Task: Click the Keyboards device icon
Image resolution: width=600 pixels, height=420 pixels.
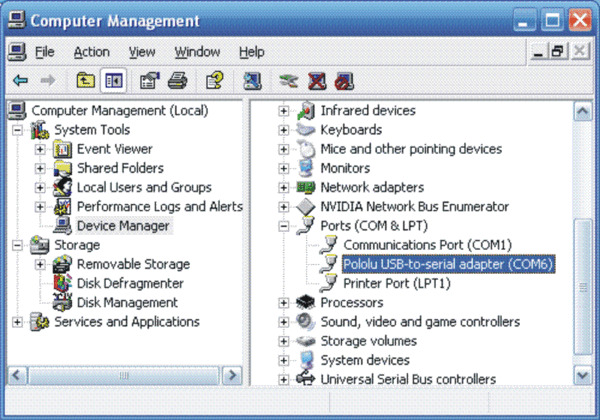Action: [x=306, y=130]
